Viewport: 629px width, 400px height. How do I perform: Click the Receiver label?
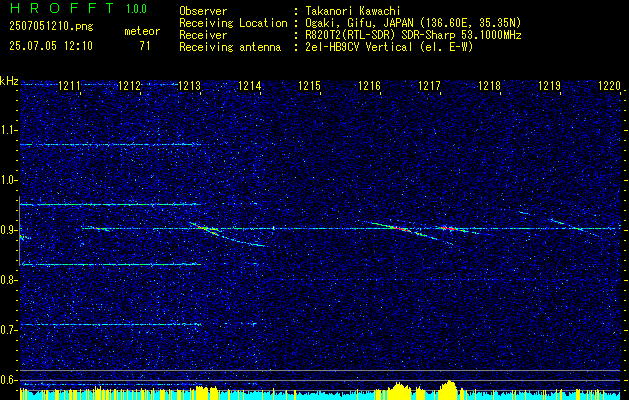coord(203,35)
